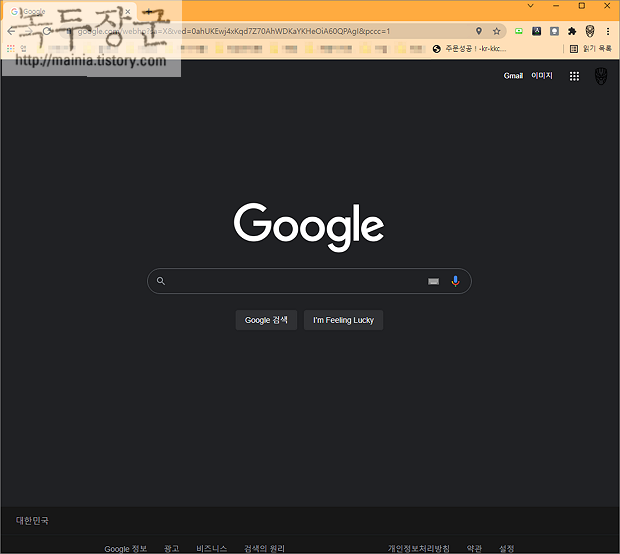The height and width of the screenshot is (554, 620).
Task: Open the 약관 footer link
Action: click(474, 548)
